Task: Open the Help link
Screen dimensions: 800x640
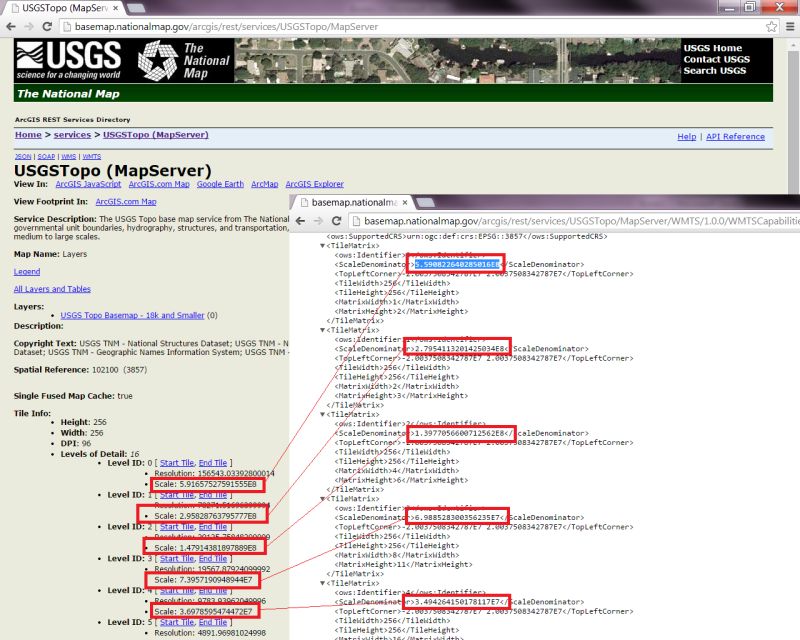Action: coord(686,136)
